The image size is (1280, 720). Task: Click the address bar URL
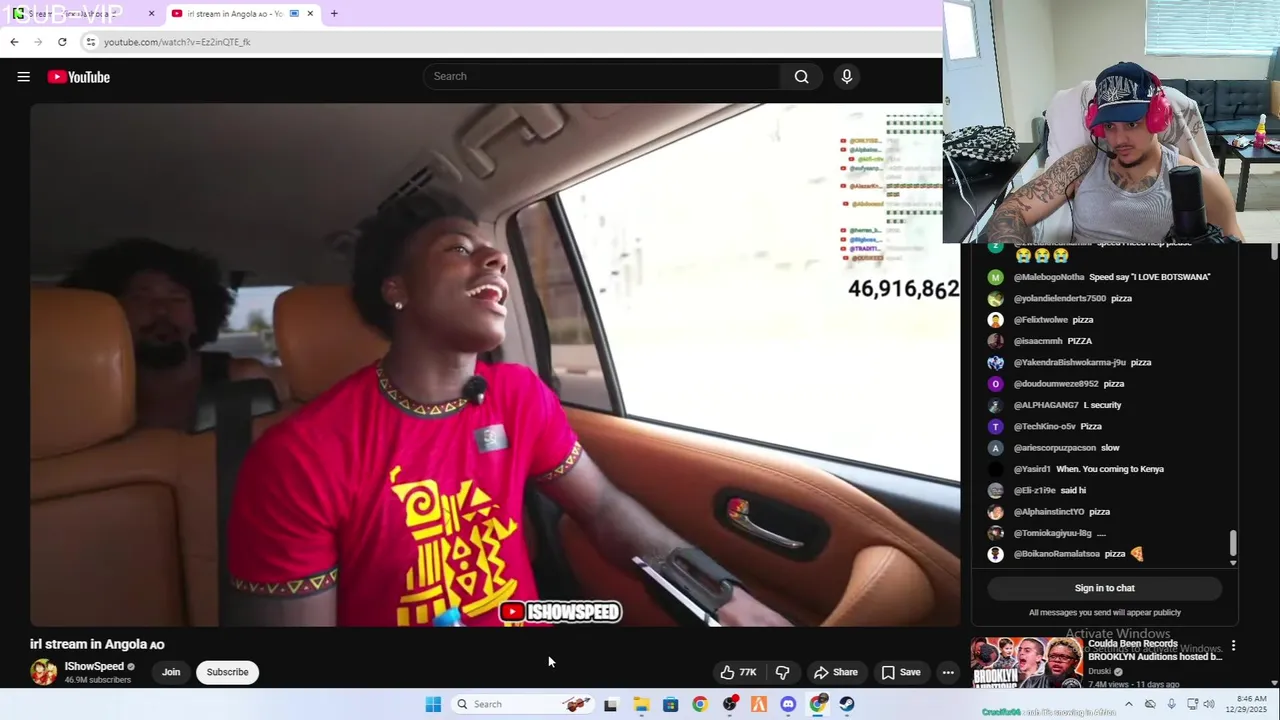tap(177, 42)
